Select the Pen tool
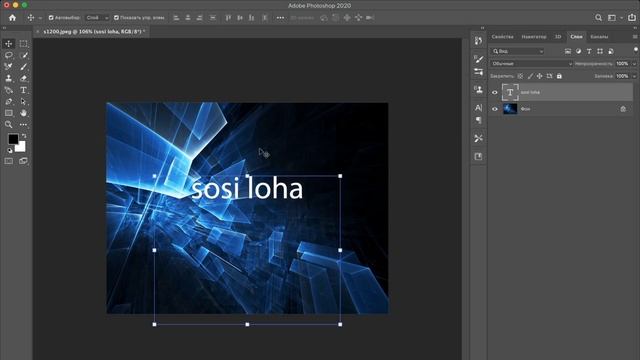The image size is (640, 360). [9, 101]
